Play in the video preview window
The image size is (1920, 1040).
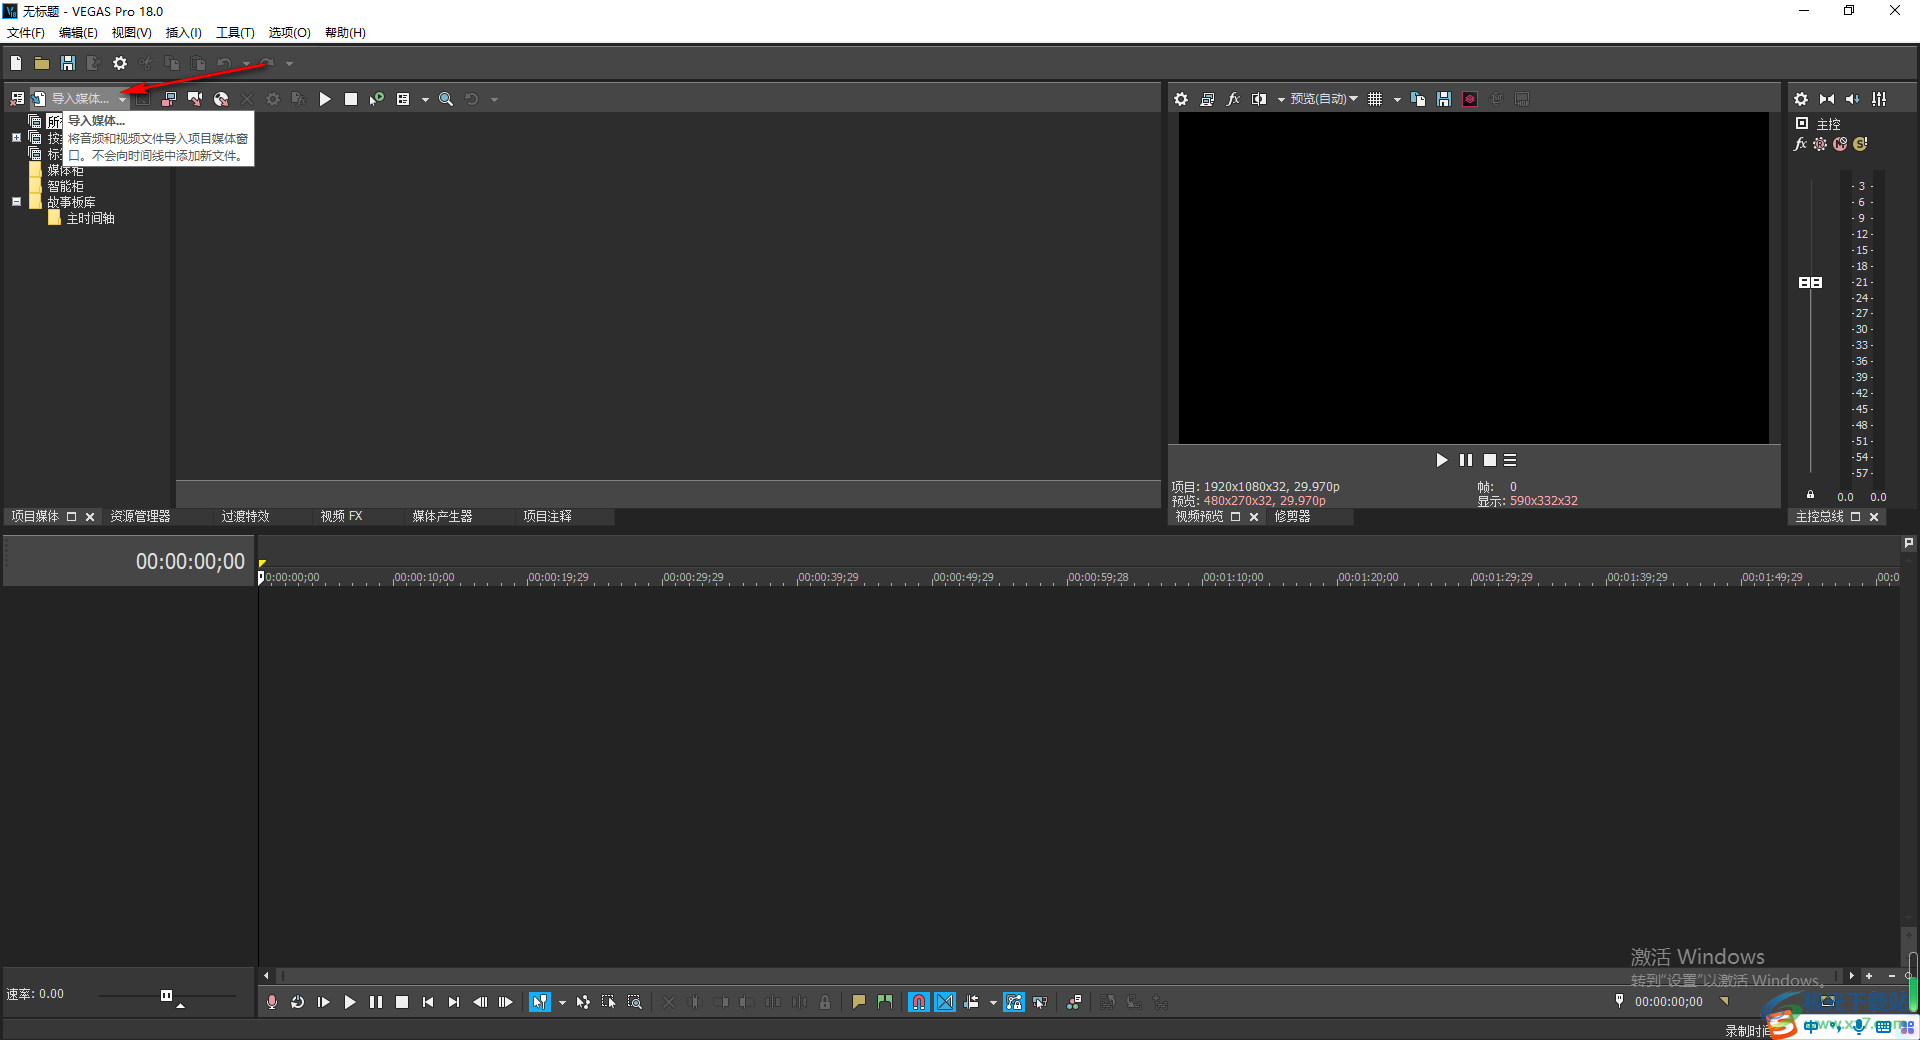point(1441,460)
